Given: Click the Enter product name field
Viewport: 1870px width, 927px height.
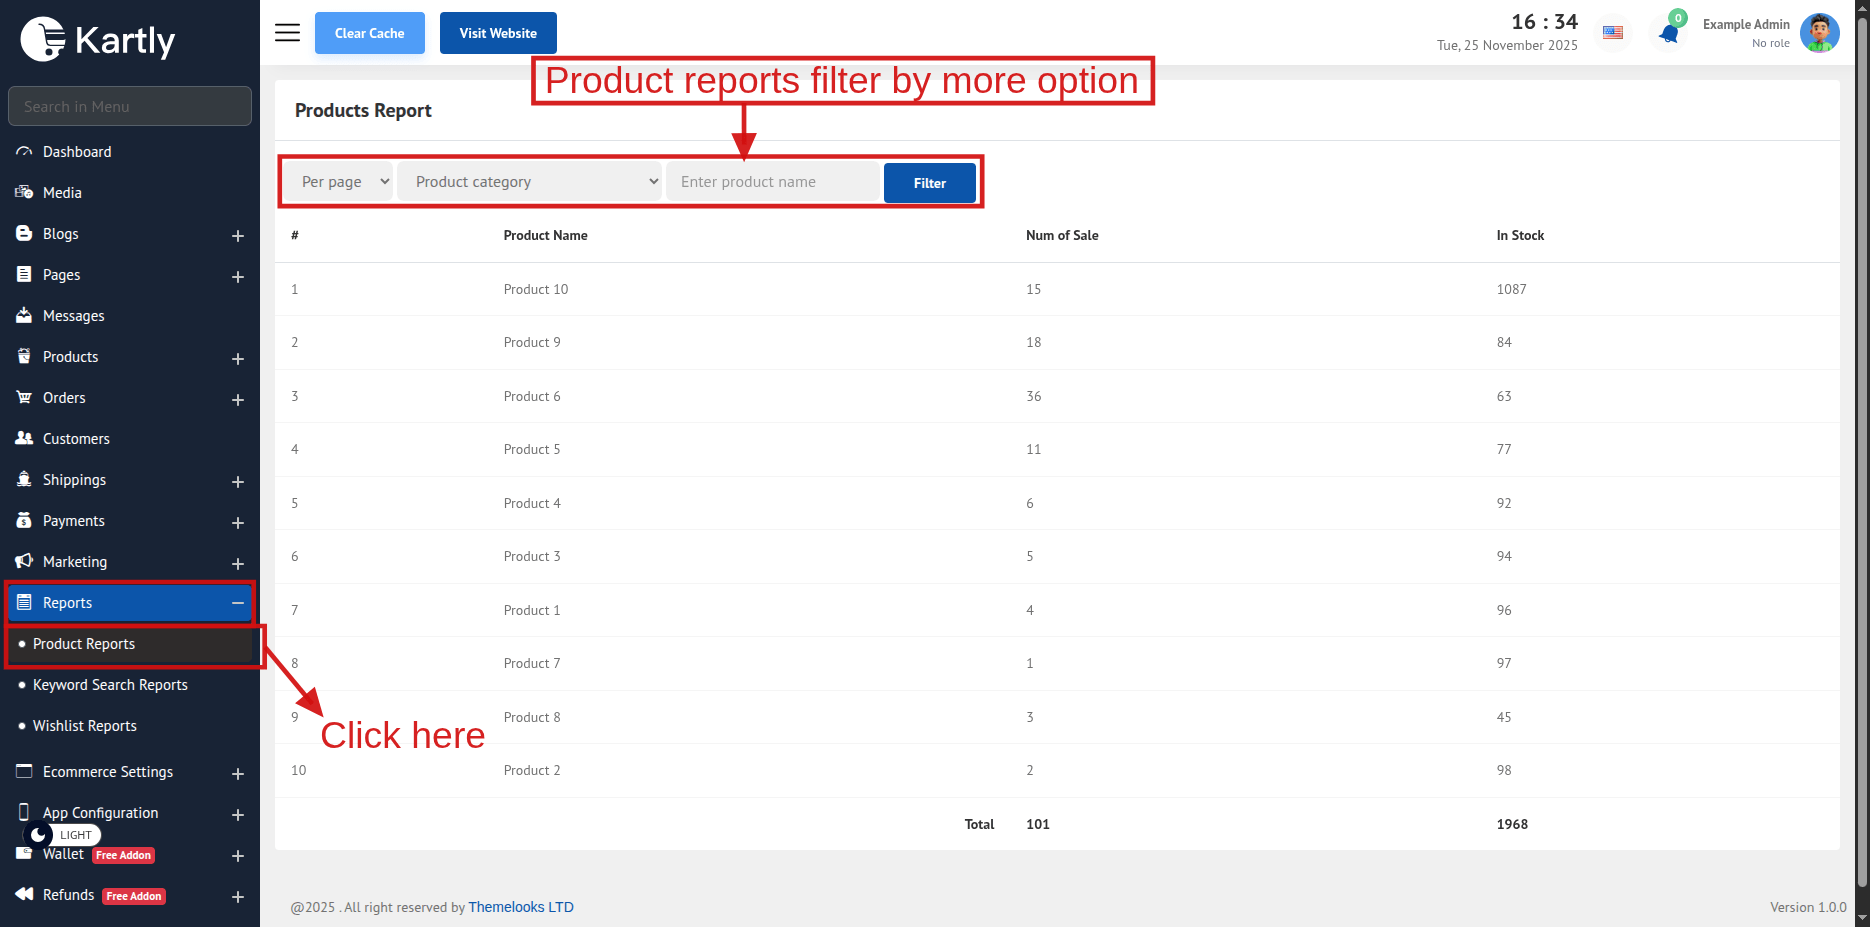Looking at the screenshot, I should (x=772, y=182).
